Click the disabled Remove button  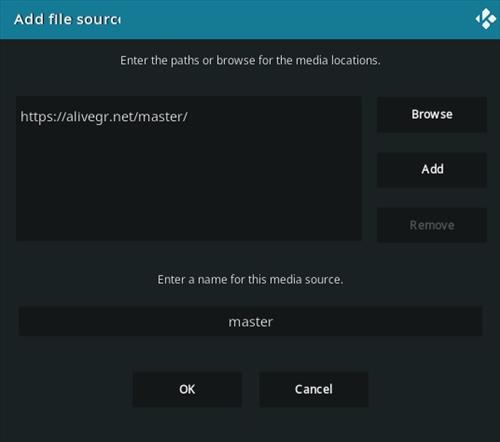tap(432, 225)
